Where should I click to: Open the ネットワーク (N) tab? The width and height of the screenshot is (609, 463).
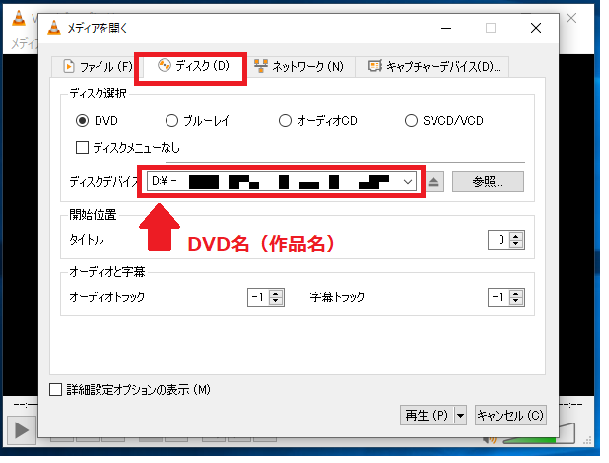tap(299, 66)
